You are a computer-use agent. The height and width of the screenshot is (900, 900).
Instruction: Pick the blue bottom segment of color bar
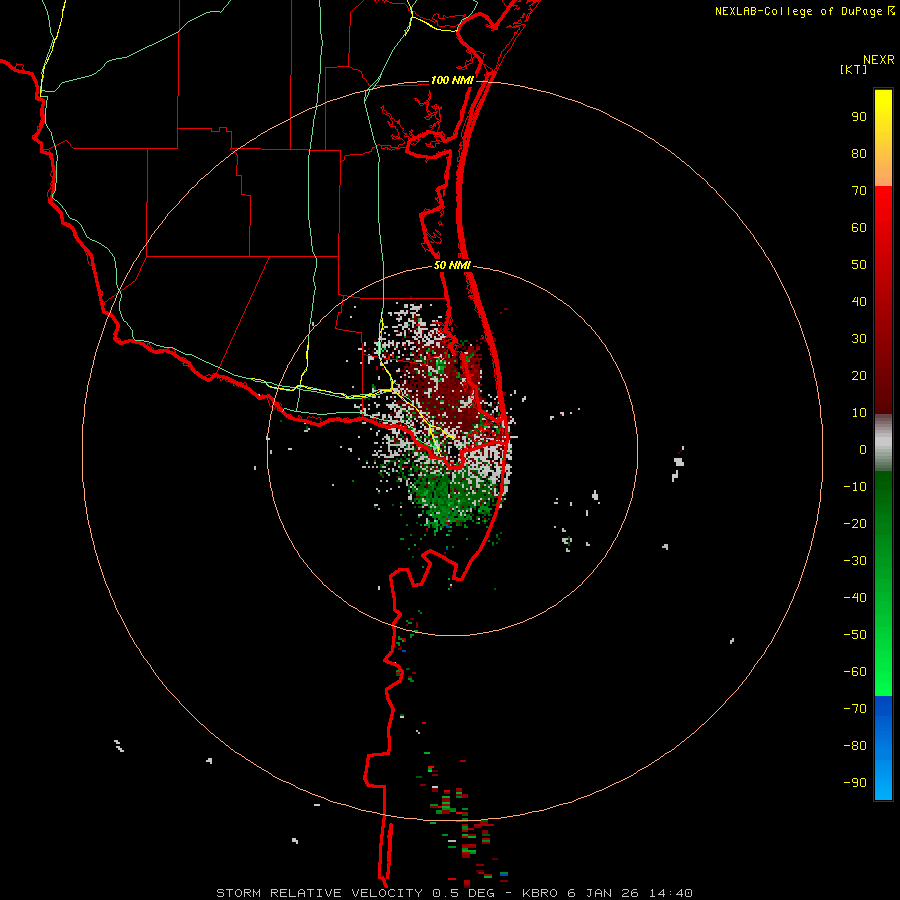tap(883, 747)
